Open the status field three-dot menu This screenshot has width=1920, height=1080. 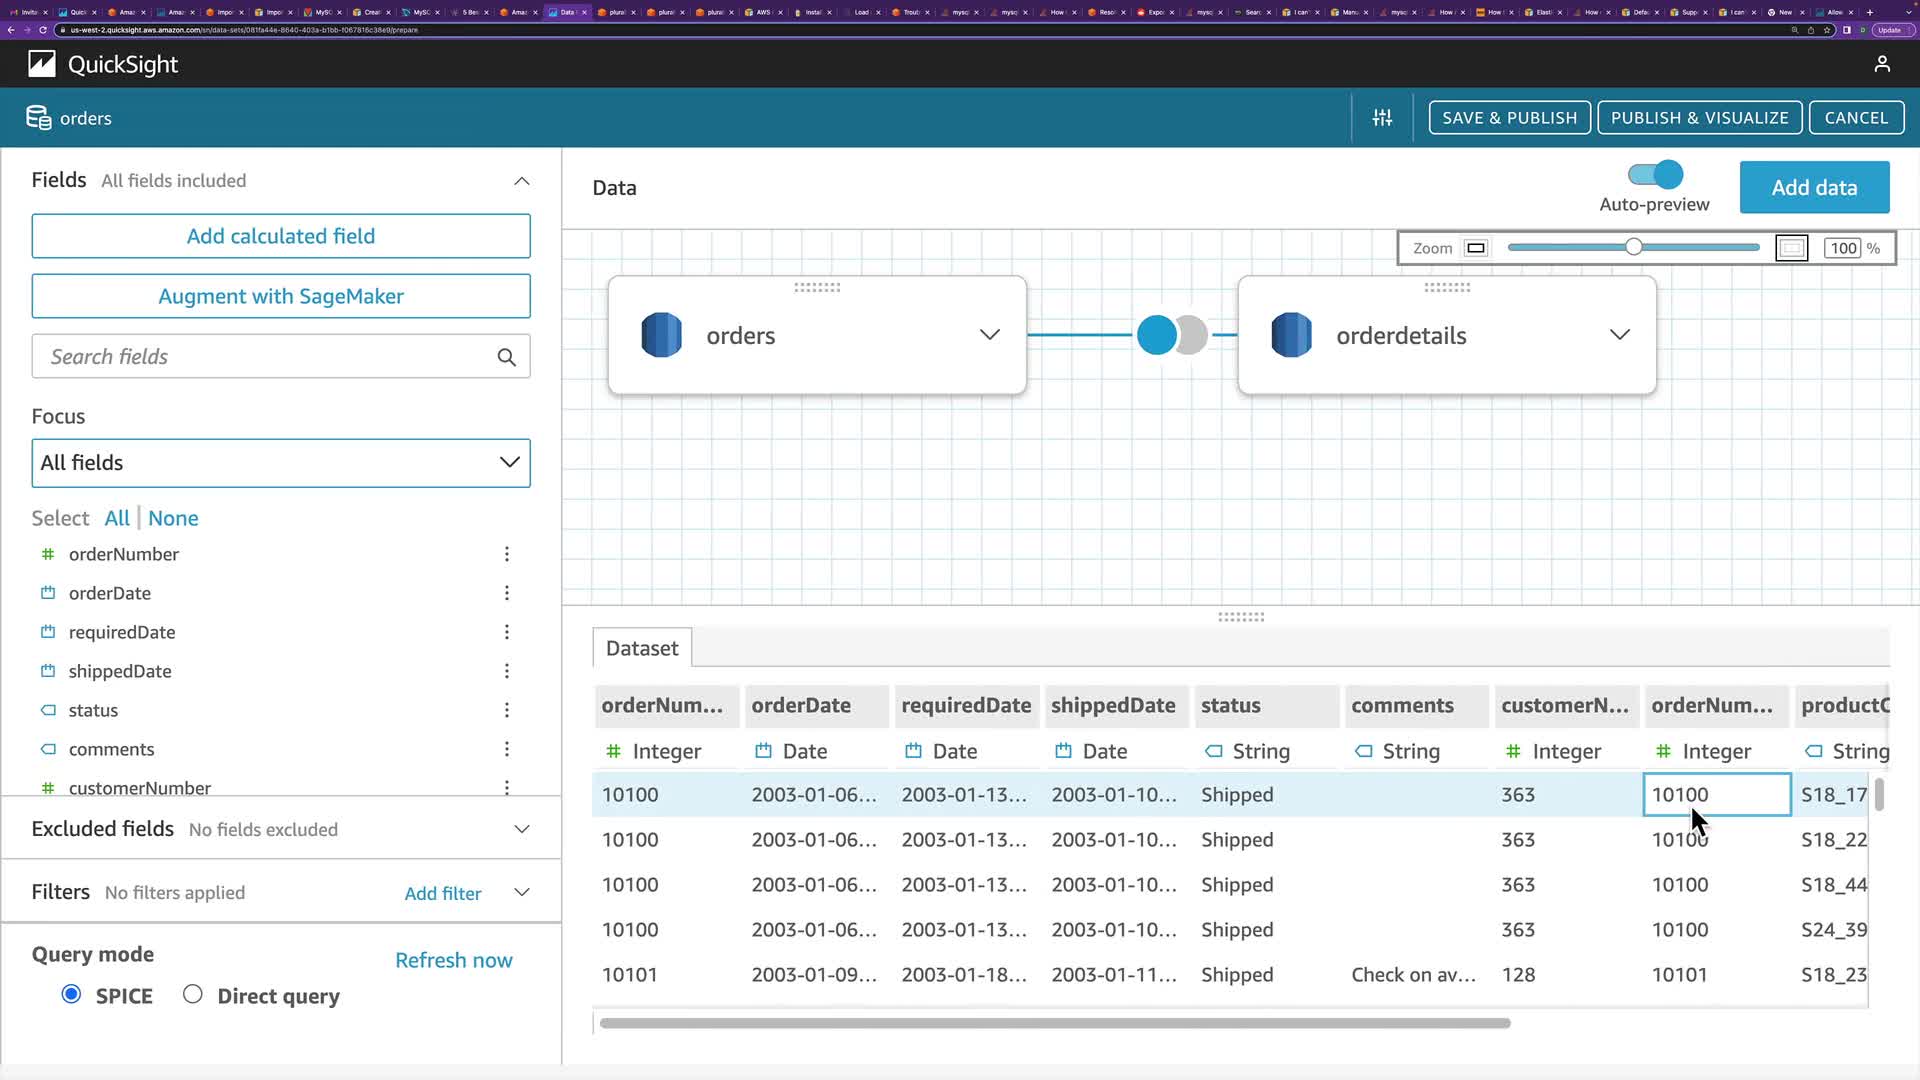pos(507,710)
